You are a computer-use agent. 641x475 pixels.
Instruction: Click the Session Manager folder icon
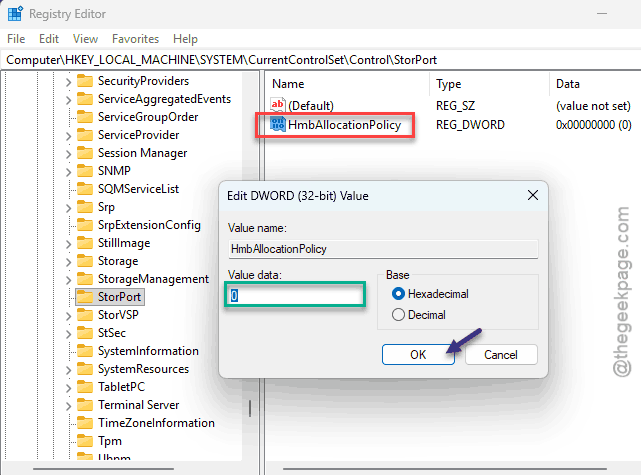click(85, 153)
